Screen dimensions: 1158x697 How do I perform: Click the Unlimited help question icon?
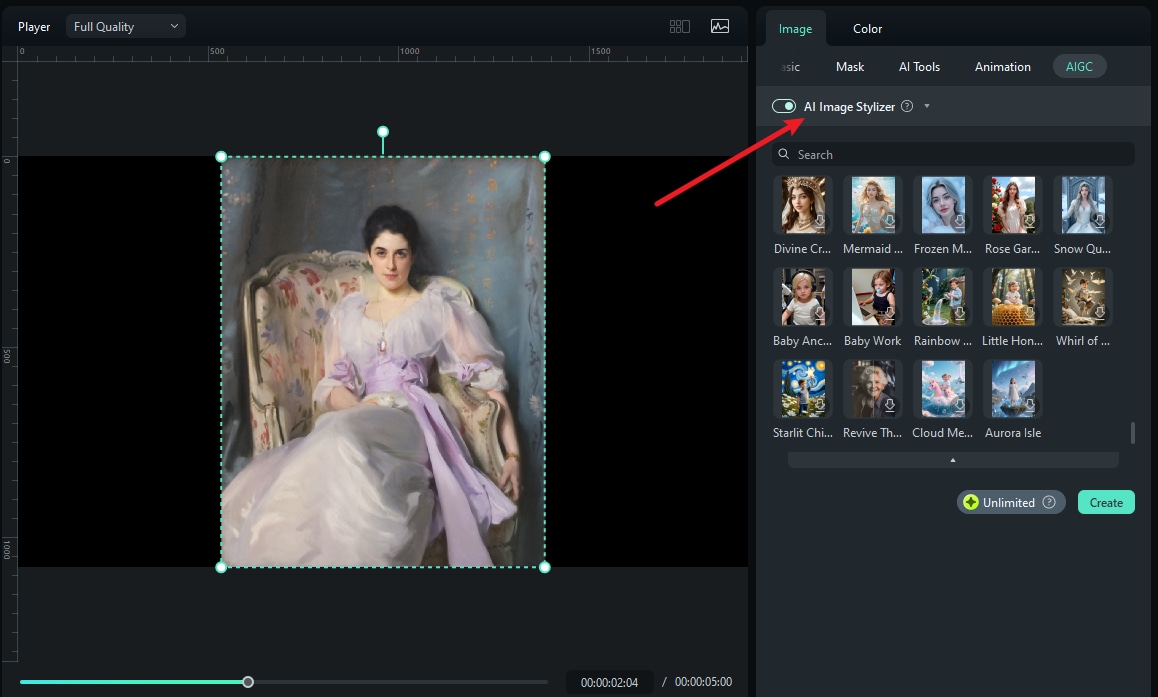pos(1049,502)
